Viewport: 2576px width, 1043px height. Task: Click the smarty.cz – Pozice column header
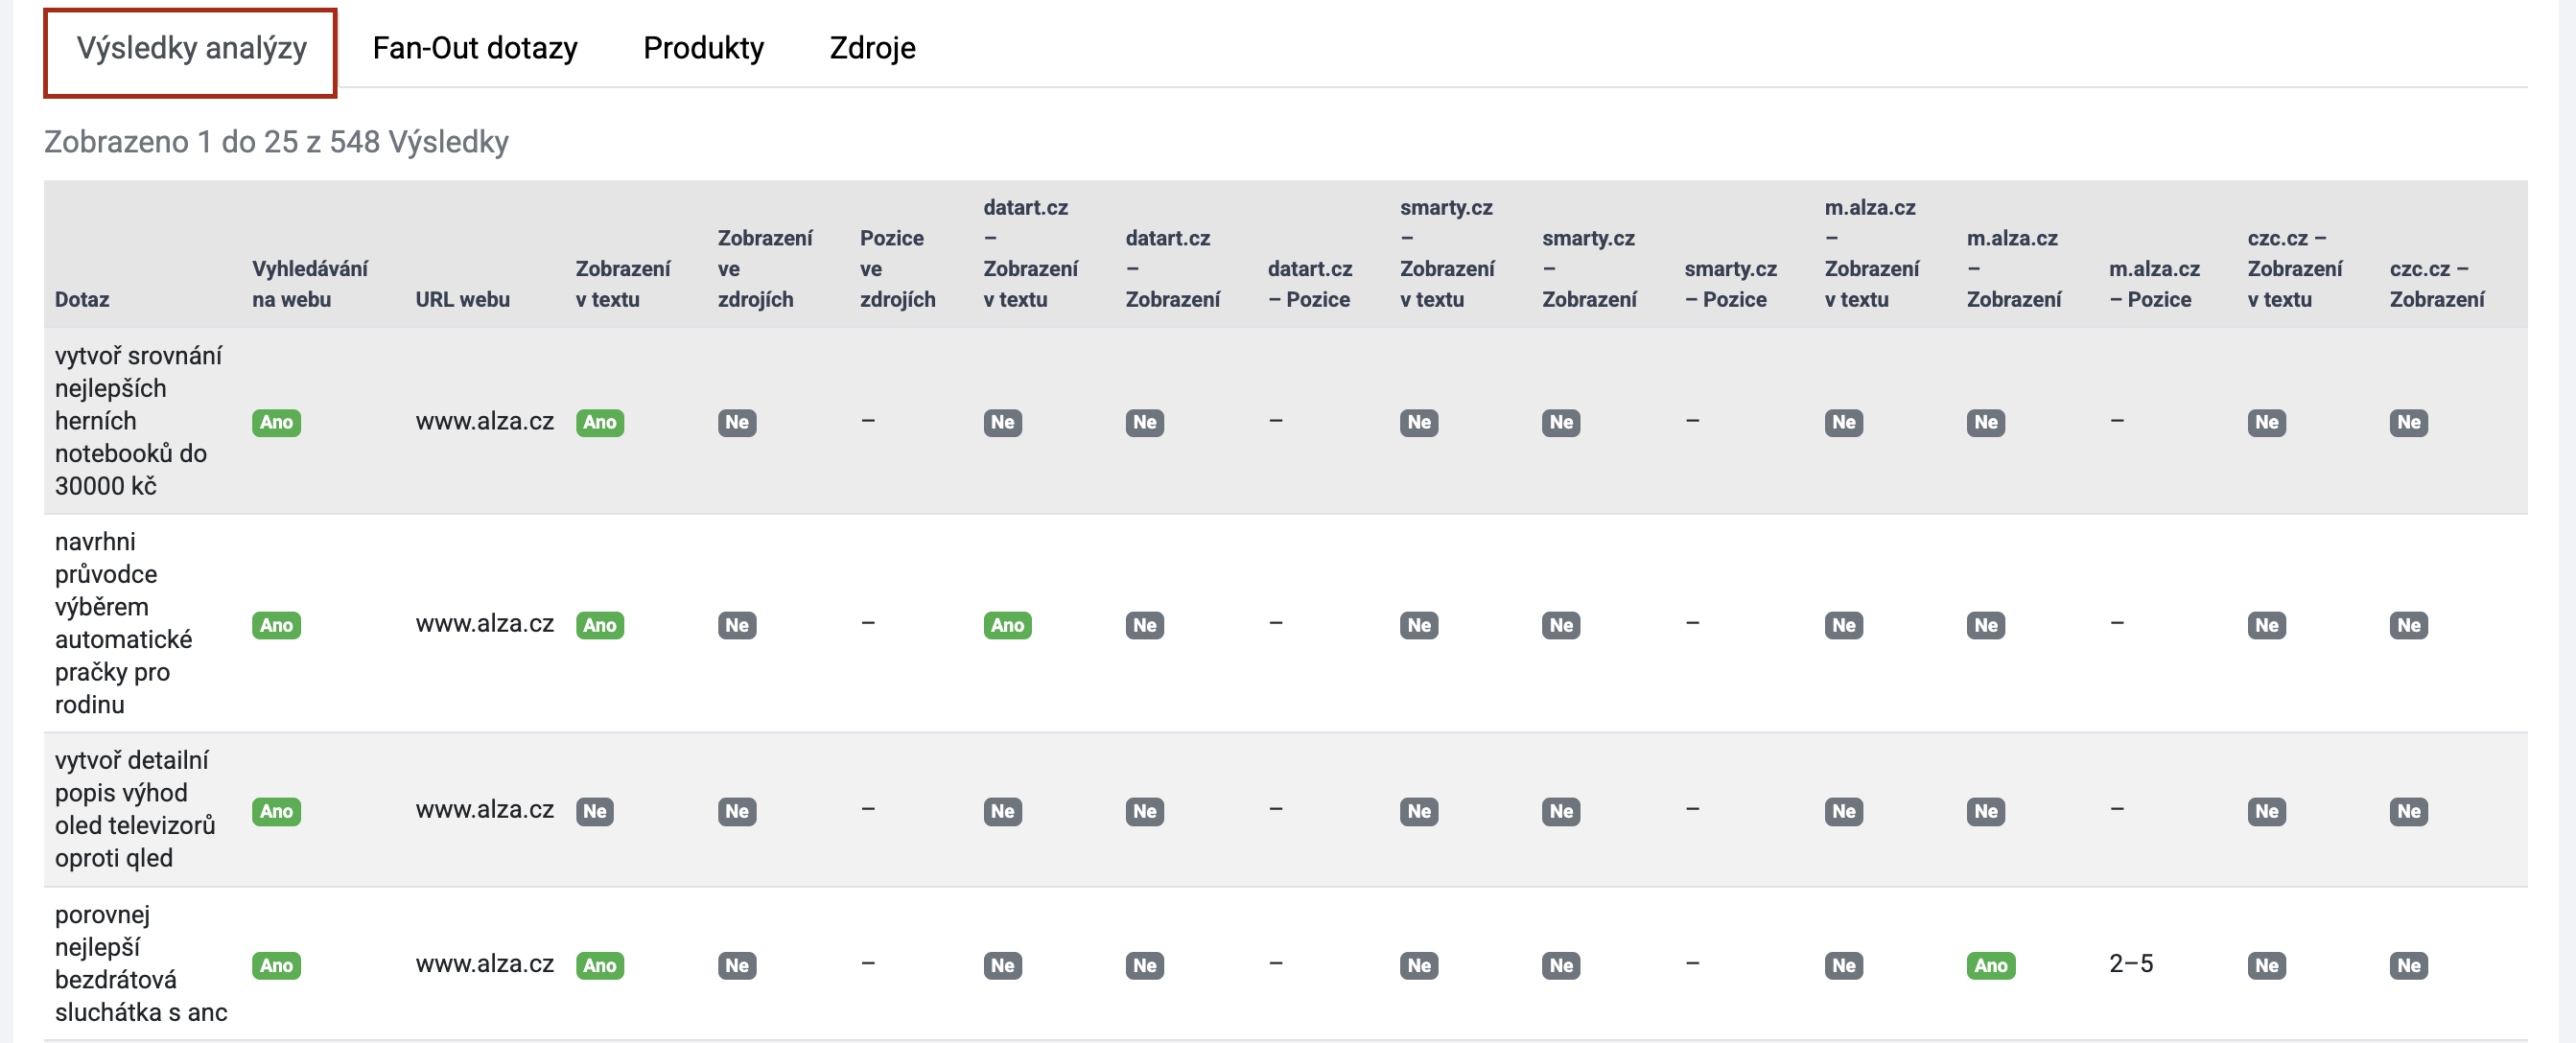(x=1730, y=283)
